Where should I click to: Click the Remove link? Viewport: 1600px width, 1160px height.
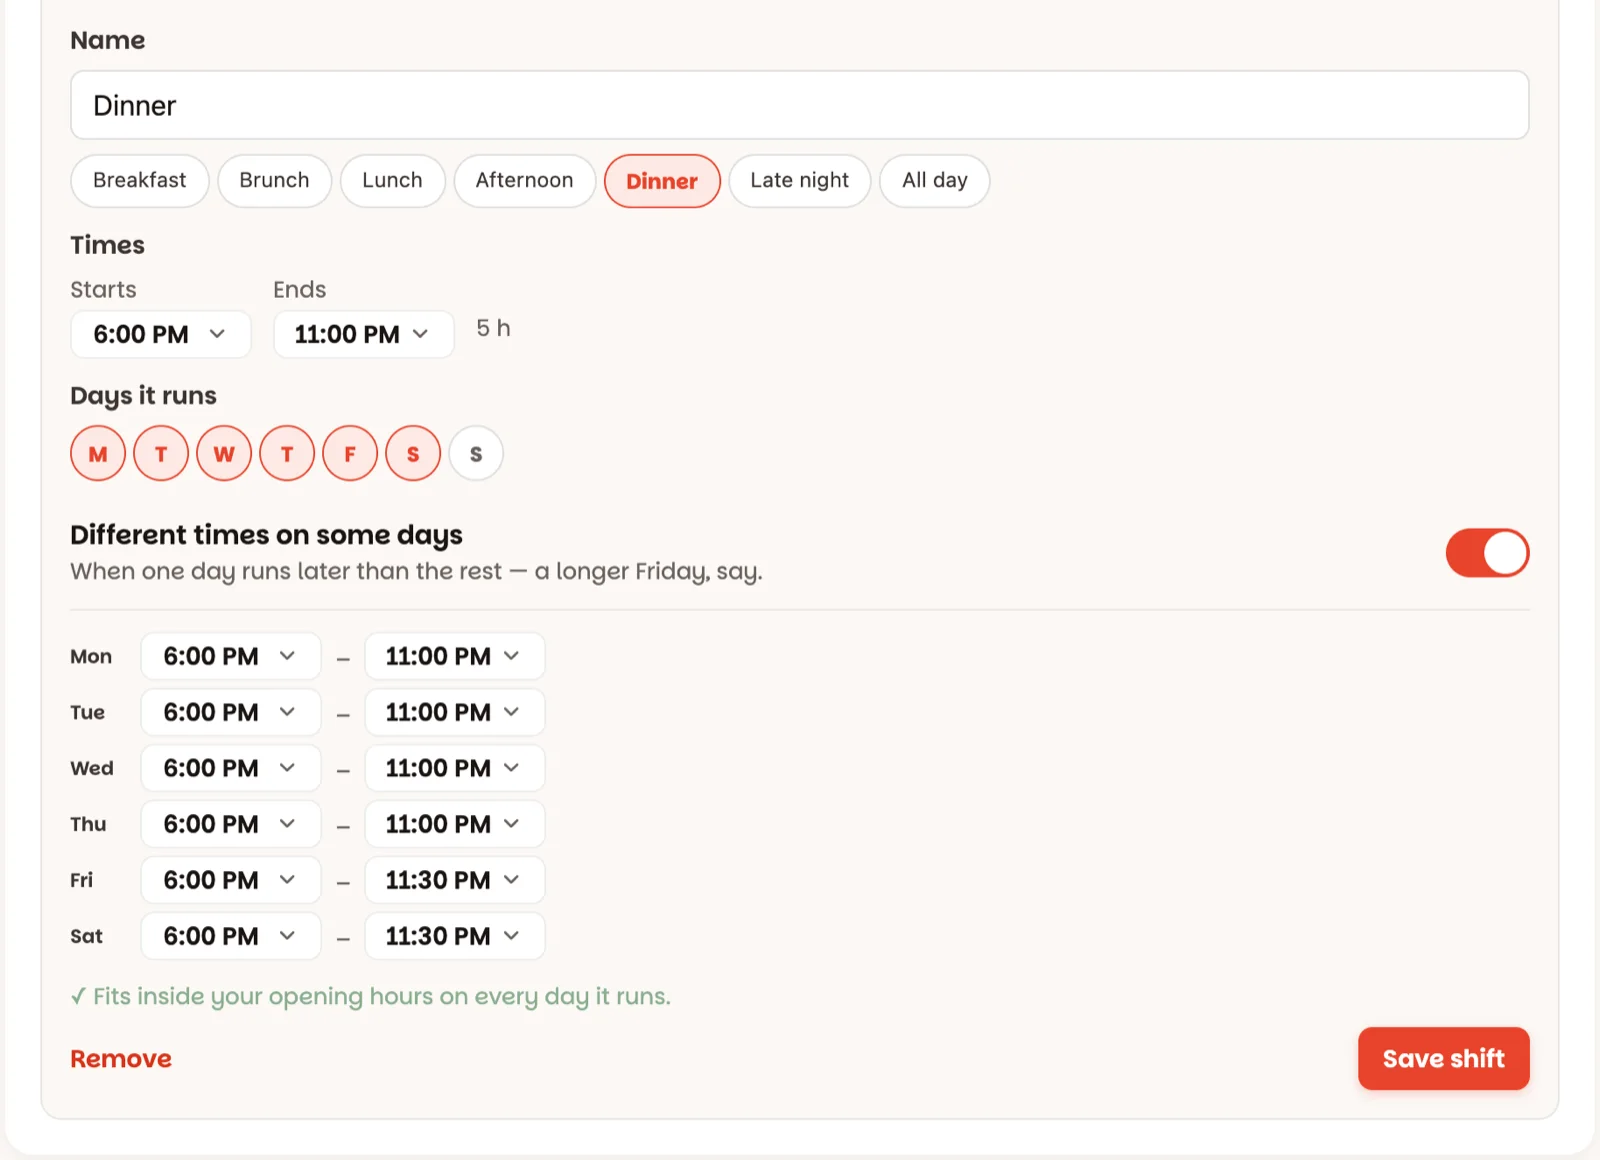pos(121,1059)
